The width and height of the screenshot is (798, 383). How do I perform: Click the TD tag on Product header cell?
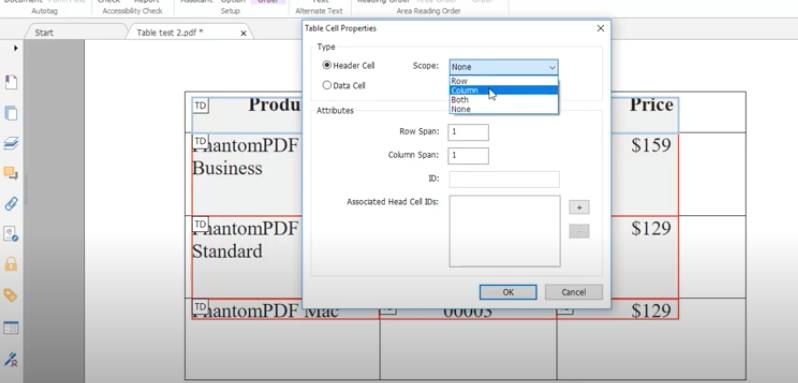[201, 105]
